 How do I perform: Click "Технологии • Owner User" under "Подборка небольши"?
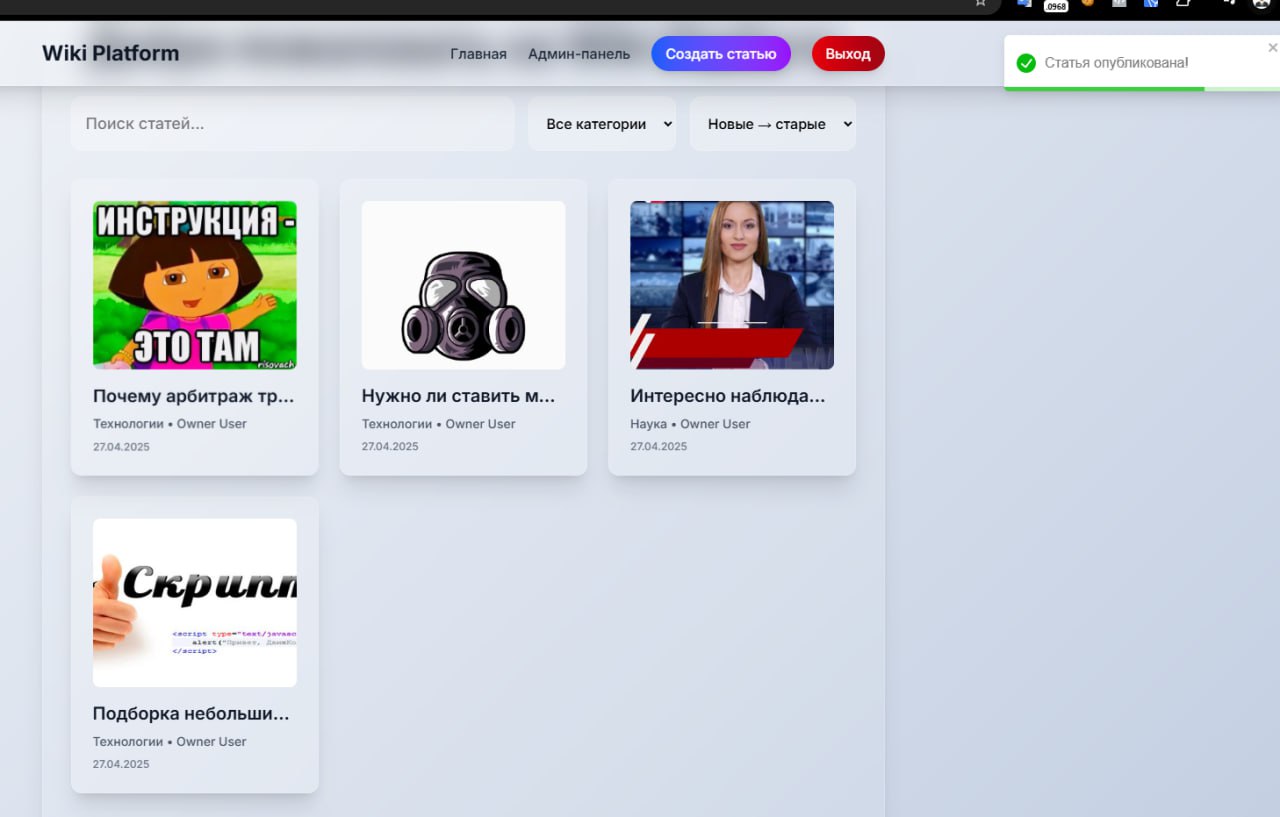(170, 742)
